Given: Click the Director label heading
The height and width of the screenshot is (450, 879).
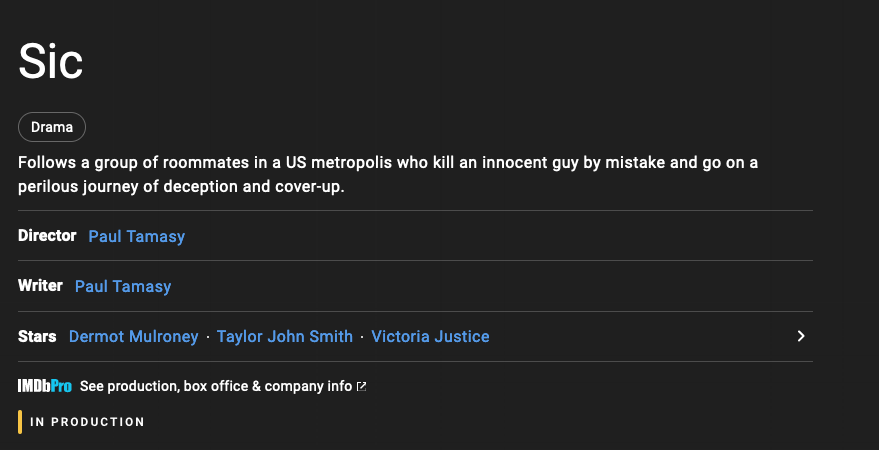Looking at the screenshot, I should 47,235.
